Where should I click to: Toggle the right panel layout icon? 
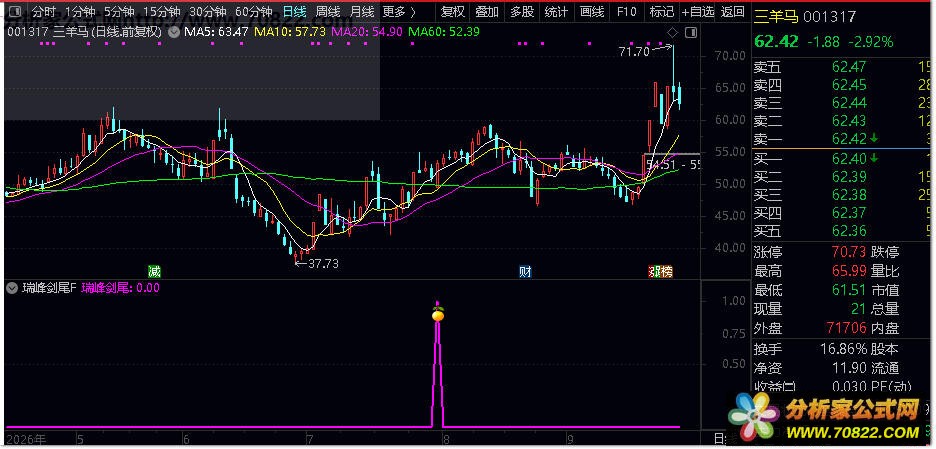coord(691,32)
